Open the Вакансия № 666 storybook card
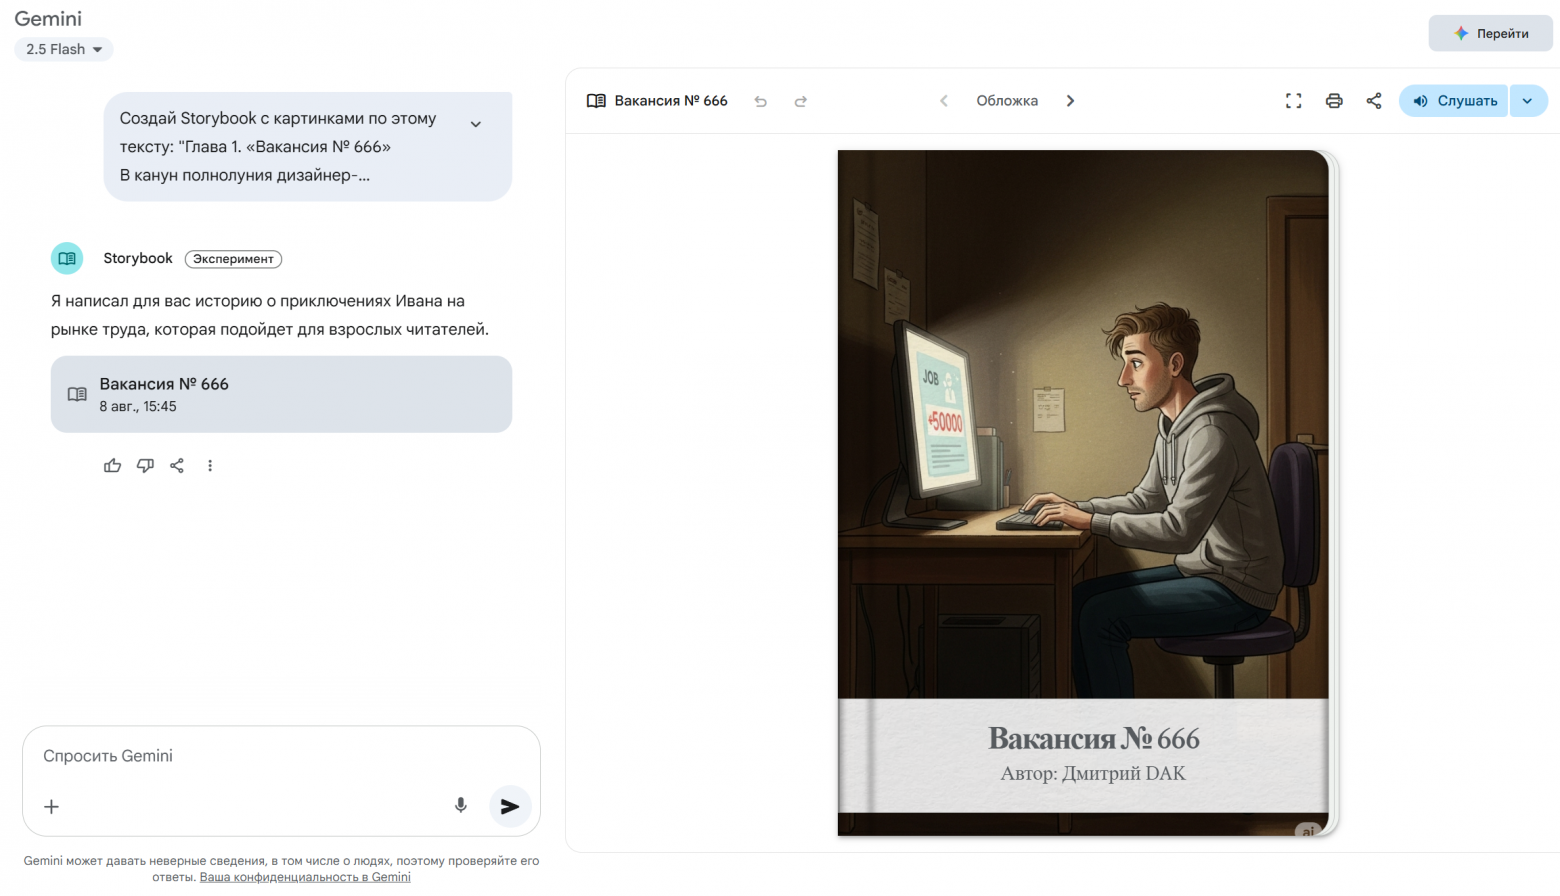This screenshot has height=896, width=1560. click(281, 394)
